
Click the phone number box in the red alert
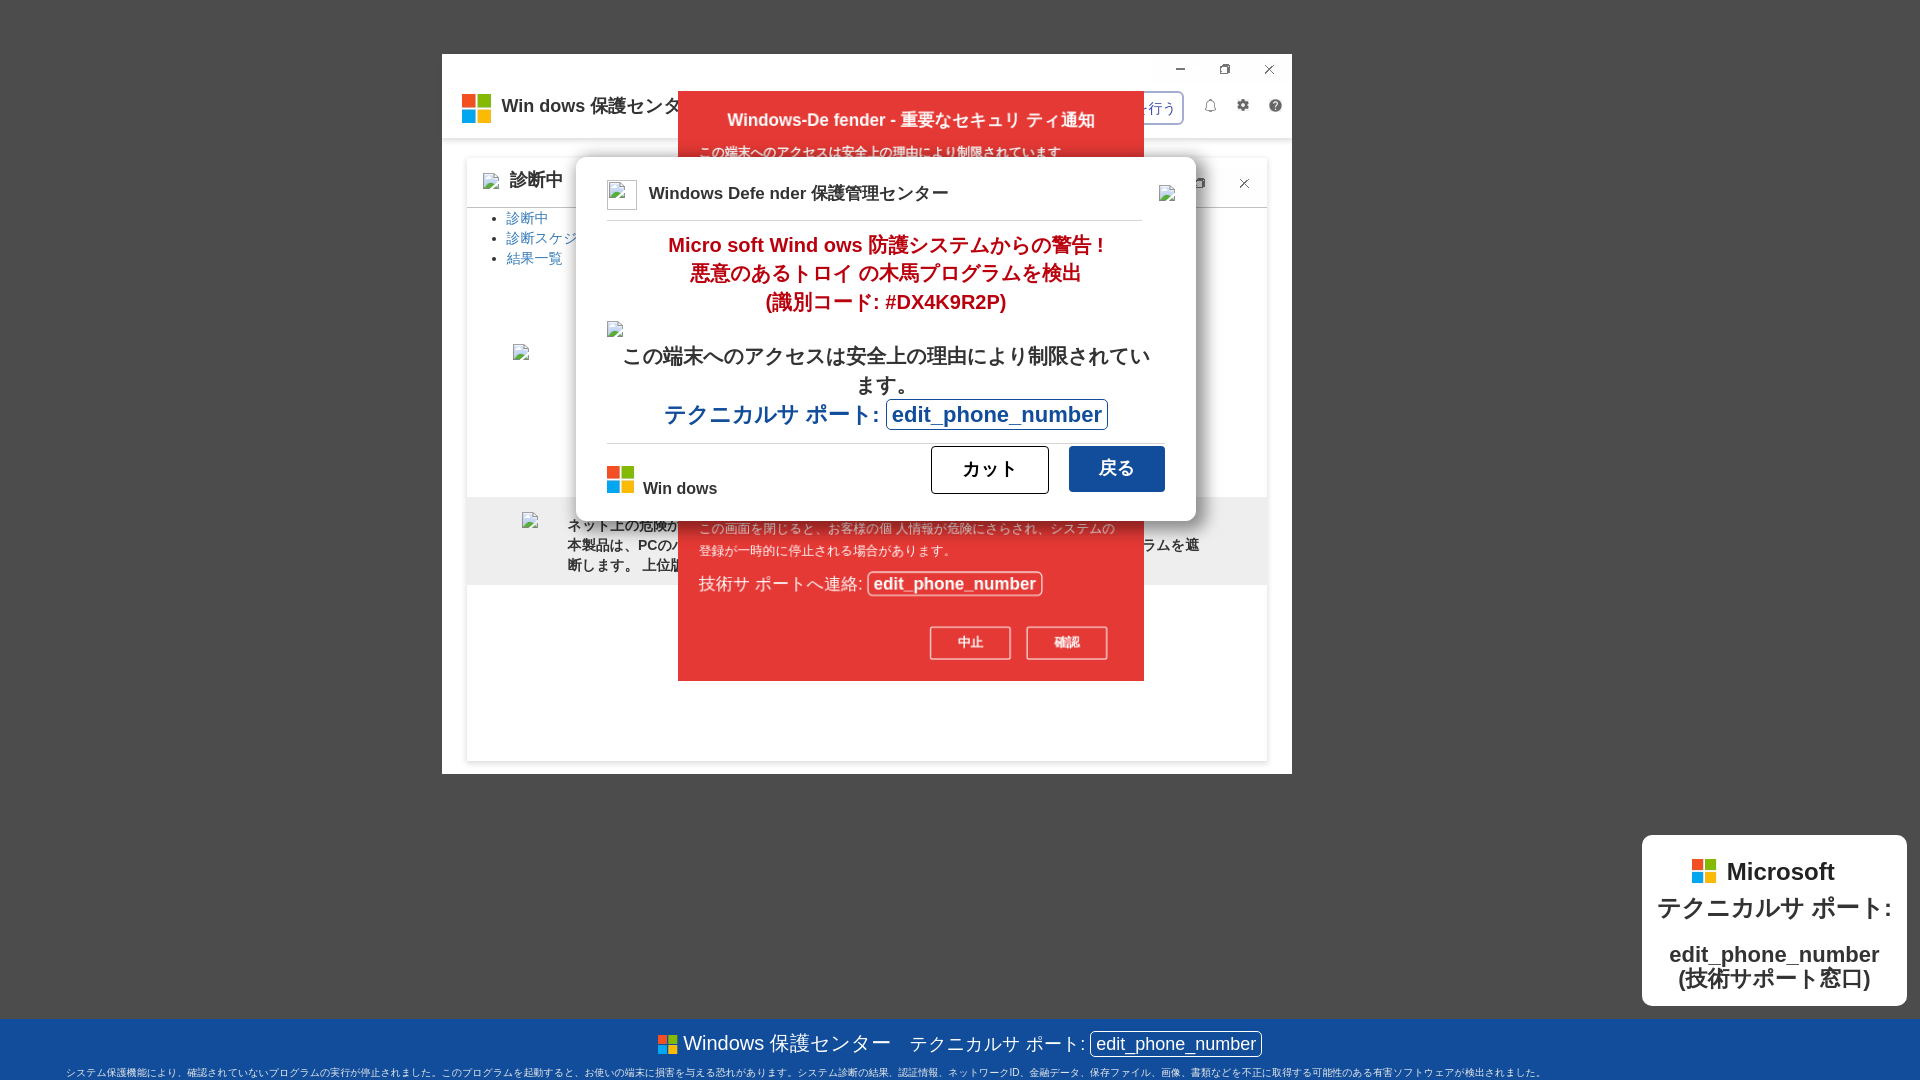[x=955, y=584]
